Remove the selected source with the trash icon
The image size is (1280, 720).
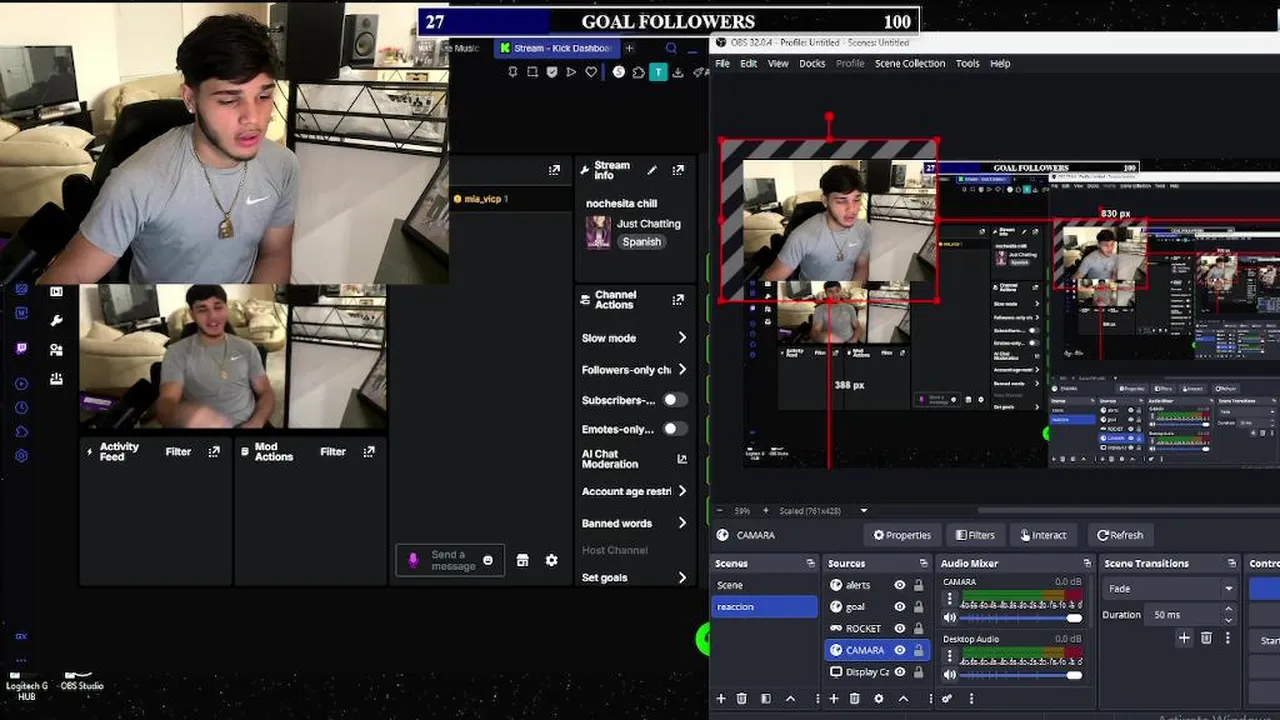855,699
